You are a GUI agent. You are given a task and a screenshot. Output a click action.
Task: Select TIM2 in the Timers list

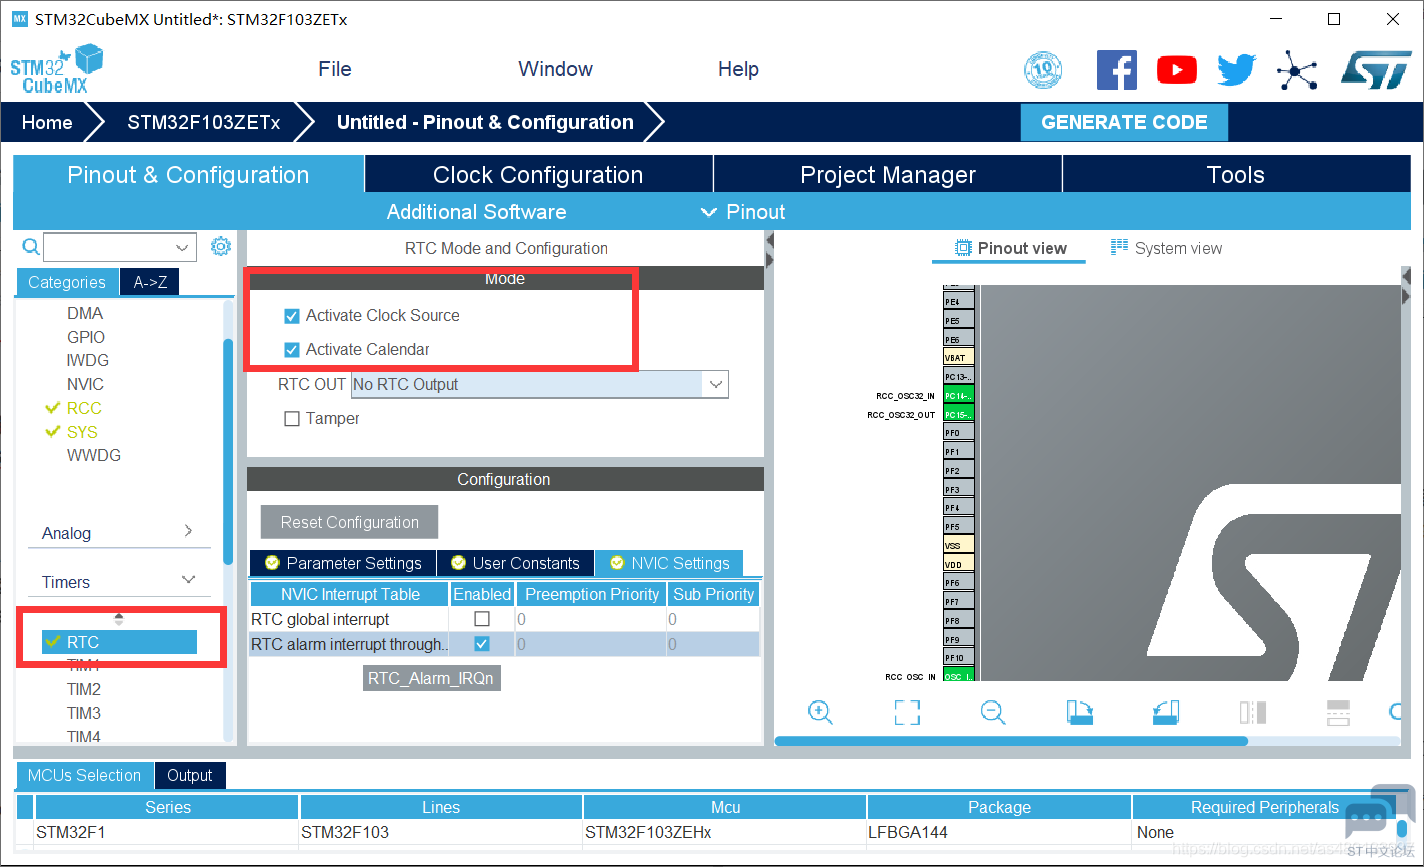(x=84, y=689)
